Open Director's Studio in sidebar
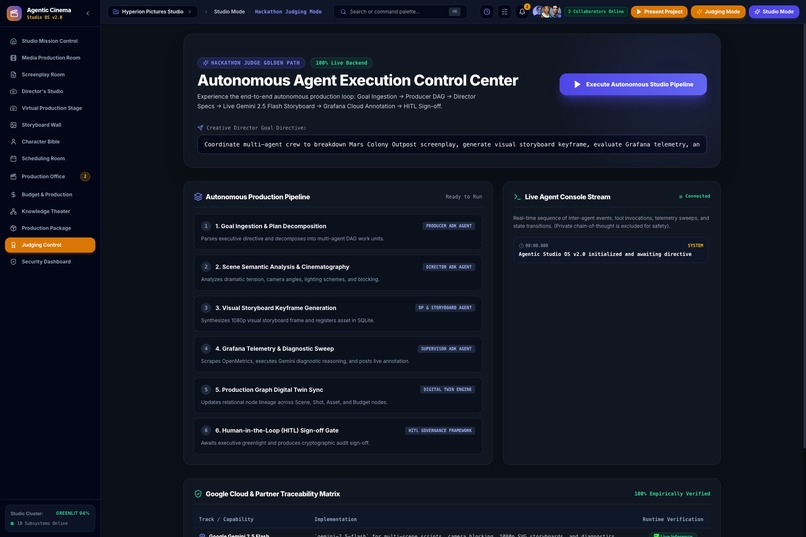 pyautogui.click(x=50, y=91)
